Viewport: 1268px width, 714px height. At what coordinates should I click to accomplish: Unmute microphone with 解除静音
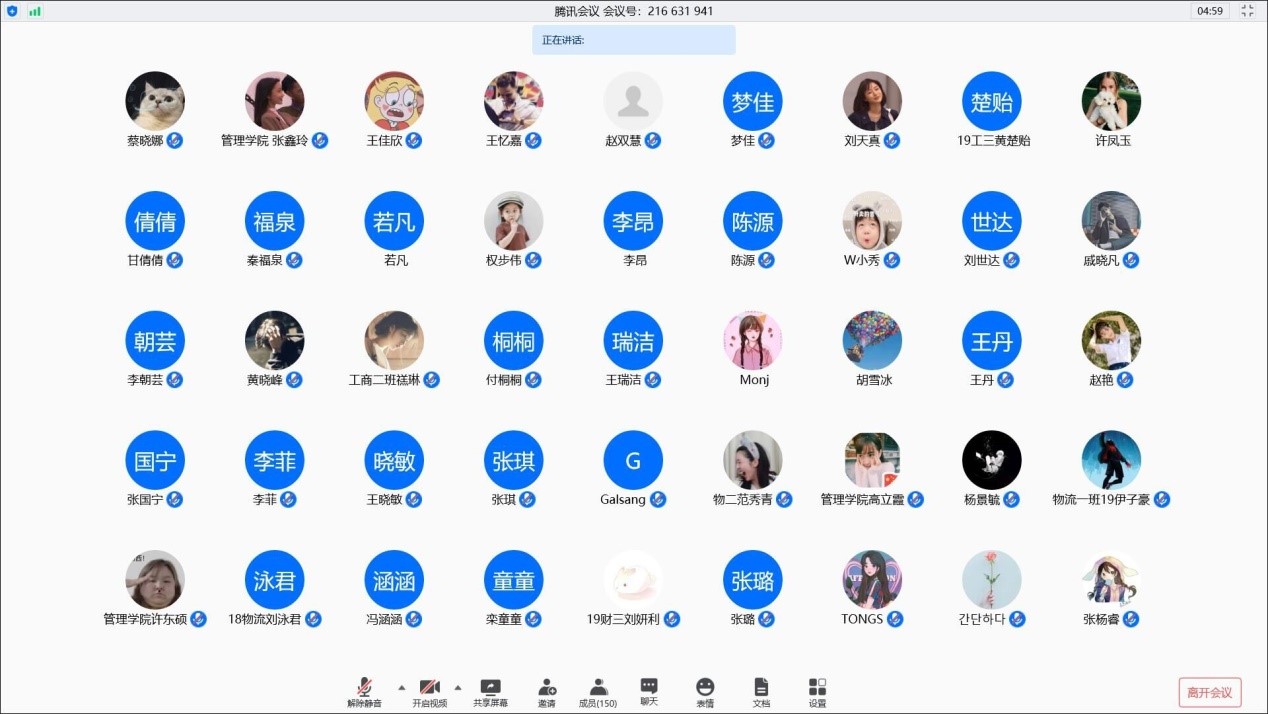point(365,691)
